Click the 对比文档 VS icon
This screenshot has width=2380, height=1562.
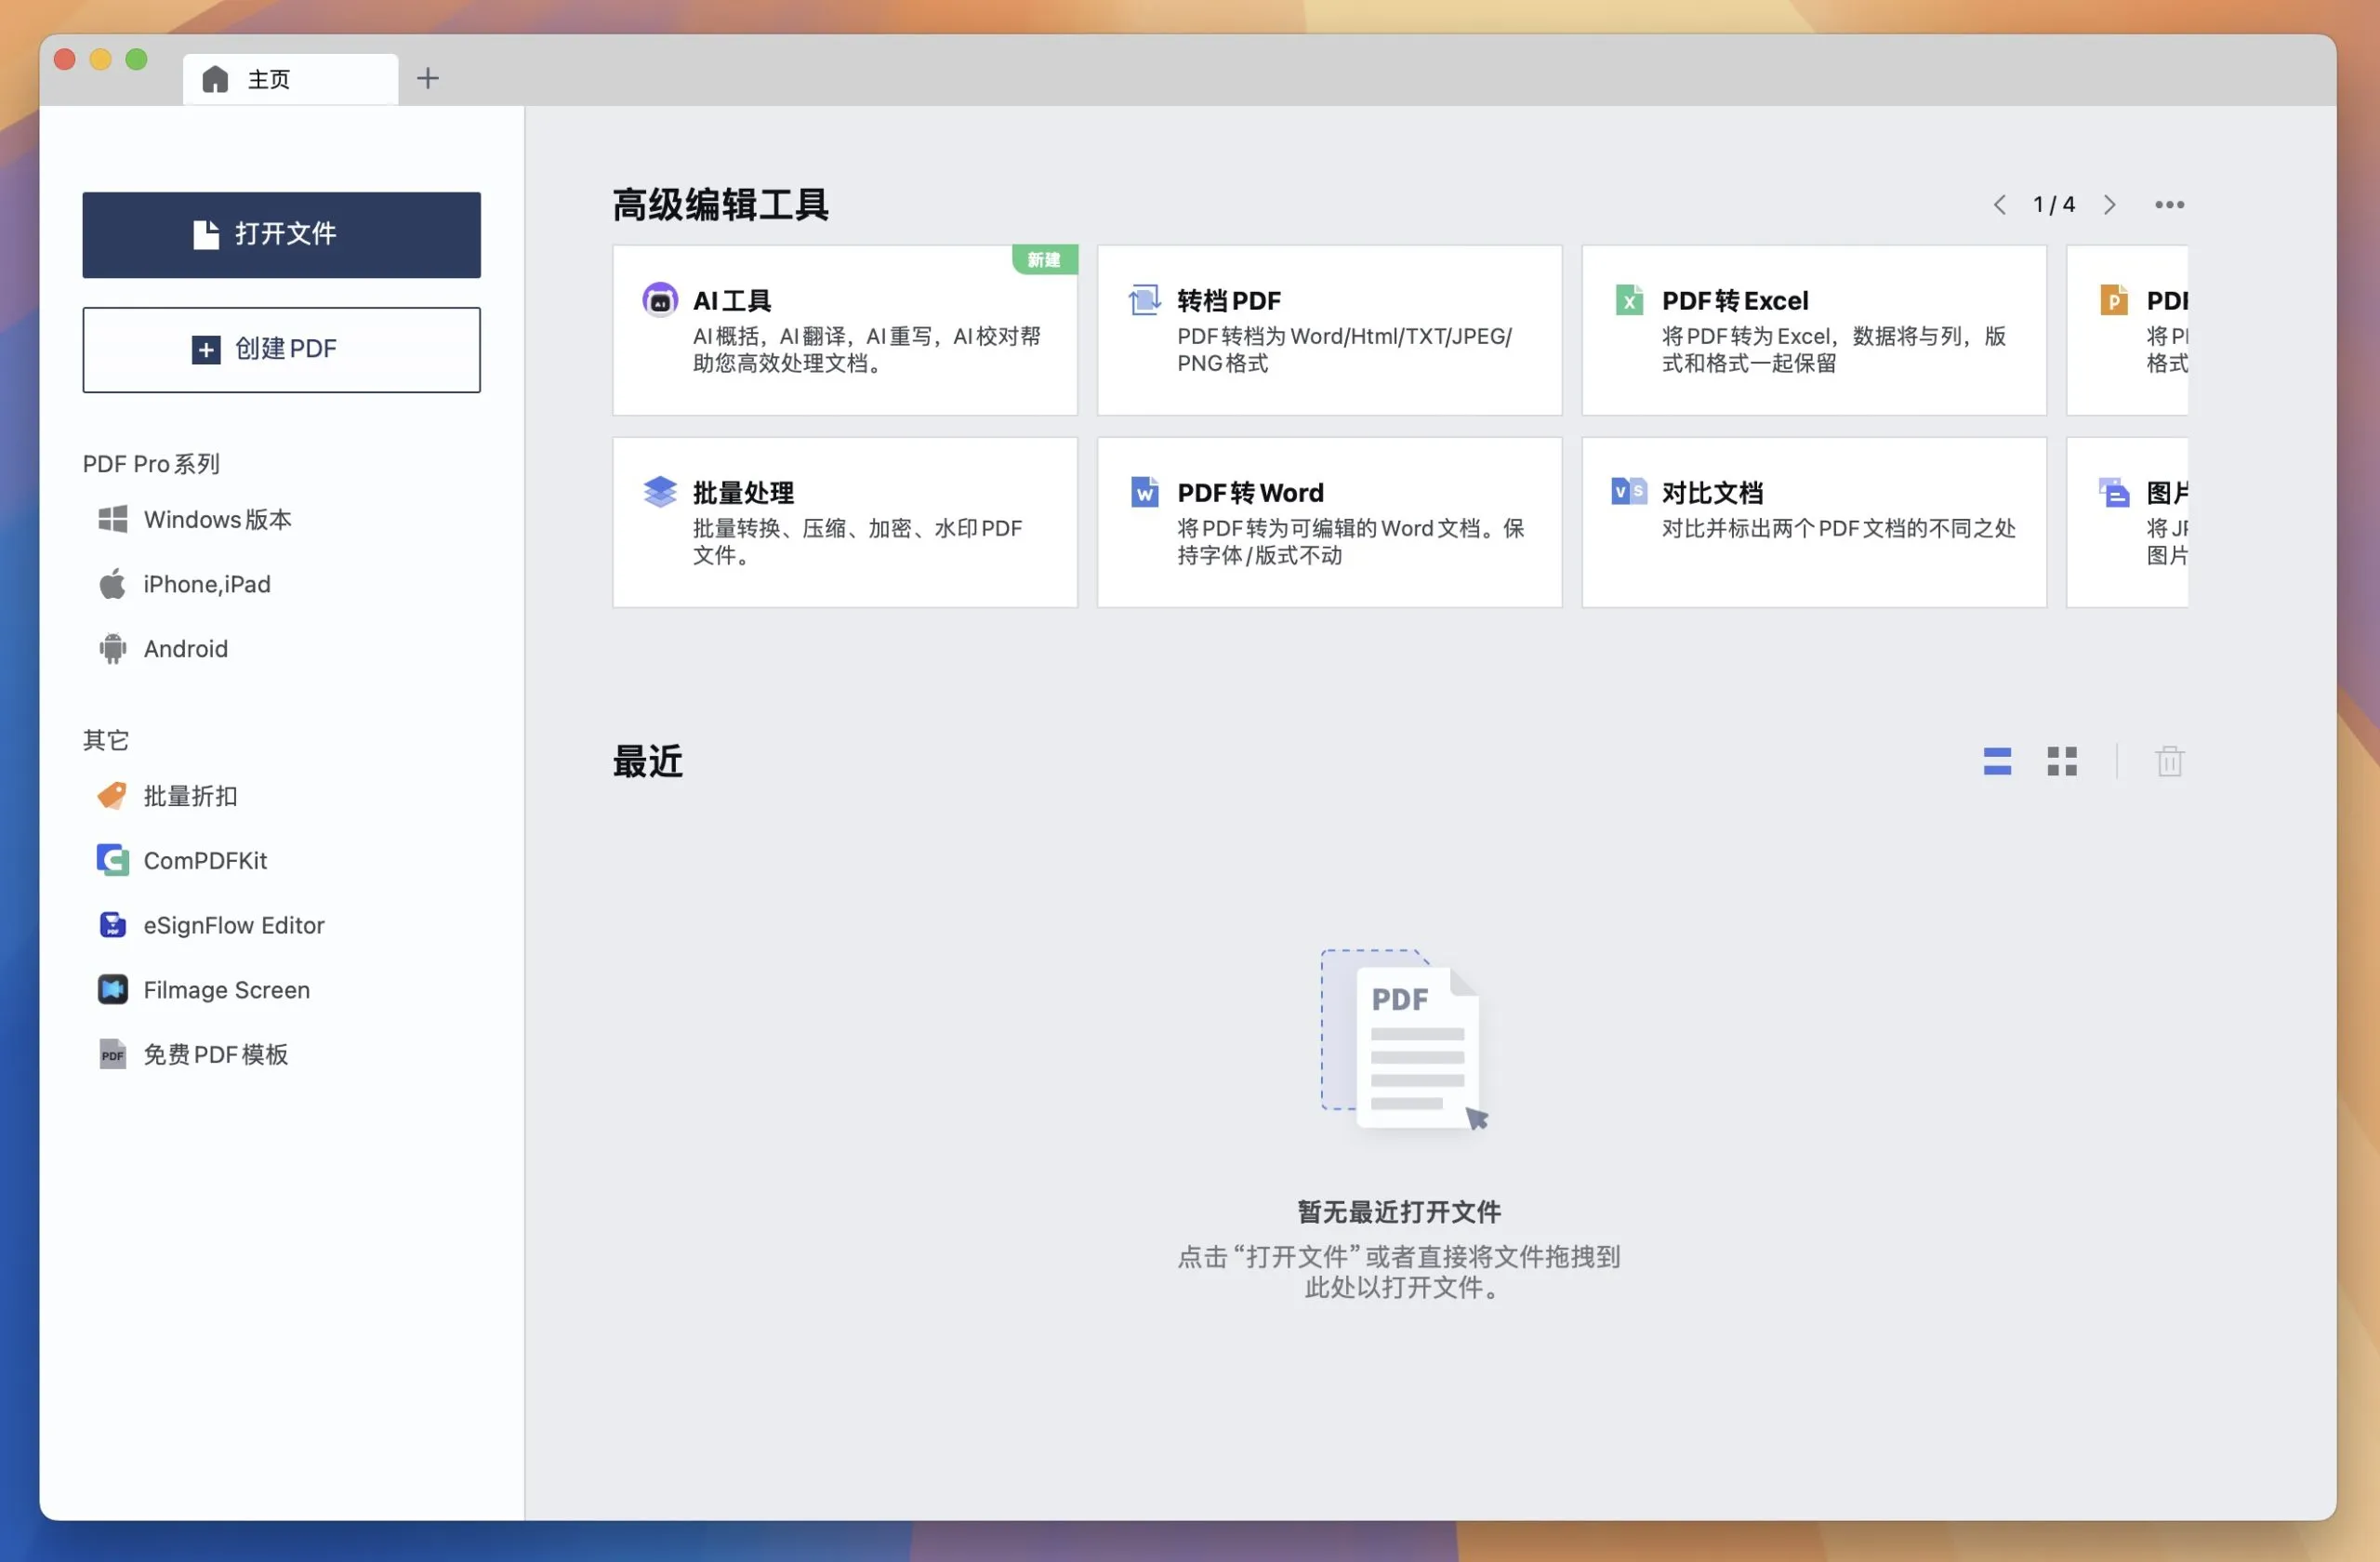click(x=1629, y=491)
